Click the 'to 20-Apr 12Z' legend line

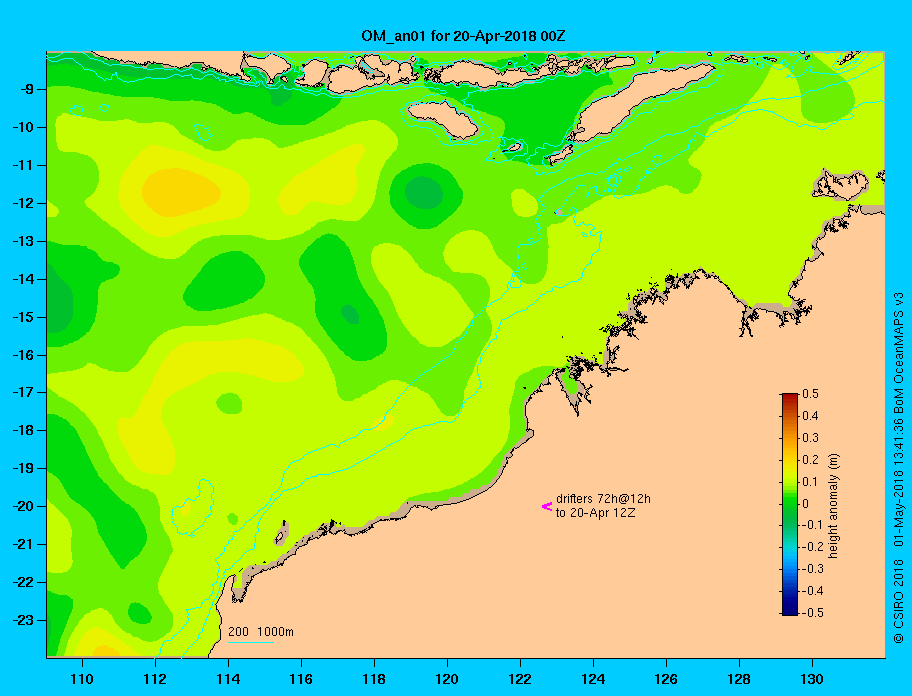click(x=595, y=513)
